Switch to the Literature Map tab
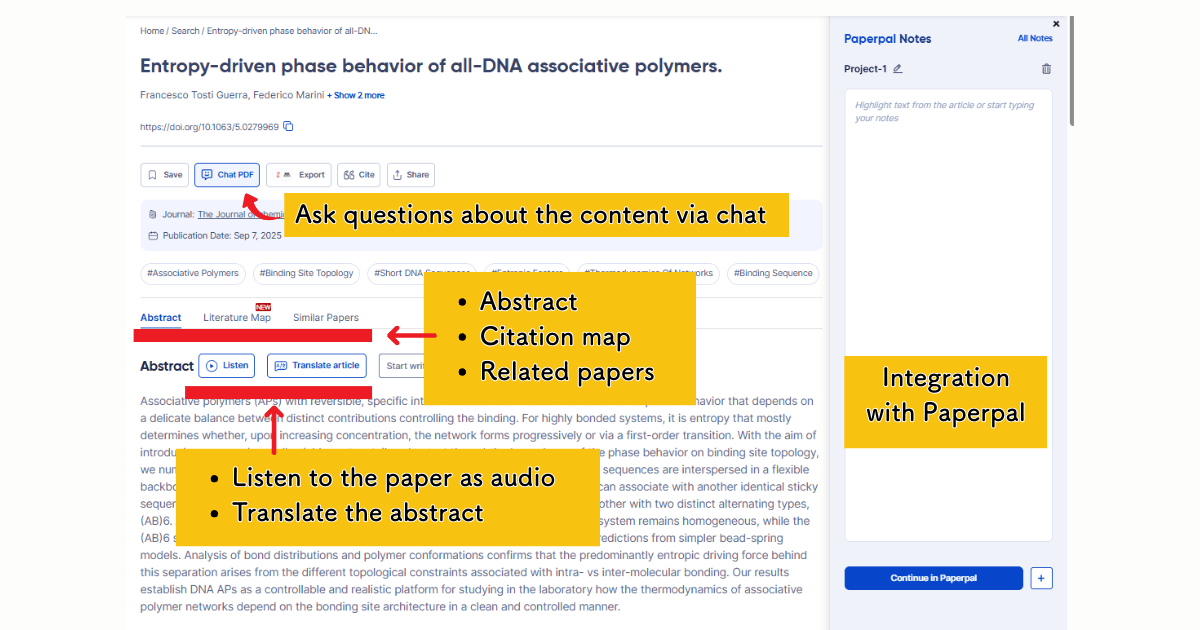 pos(237,317)
